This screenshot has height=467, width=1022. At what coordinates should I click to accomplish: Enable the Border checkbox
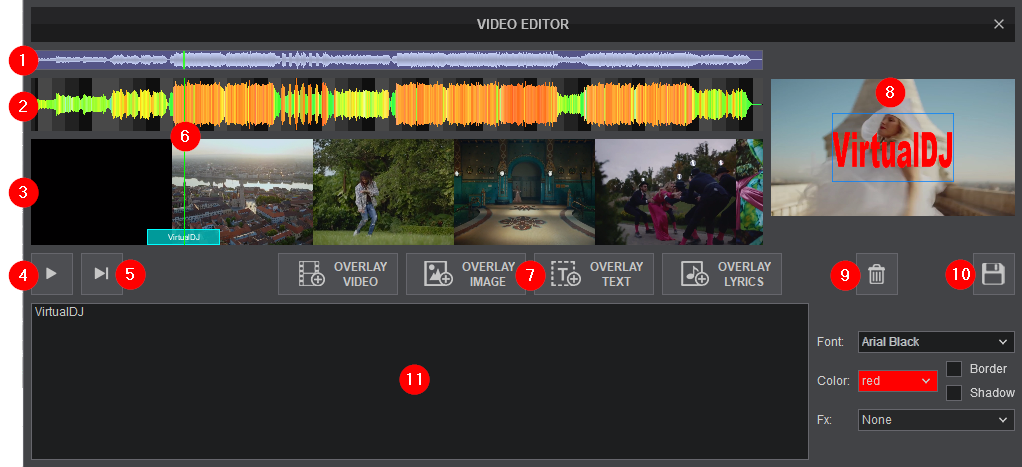954,369
